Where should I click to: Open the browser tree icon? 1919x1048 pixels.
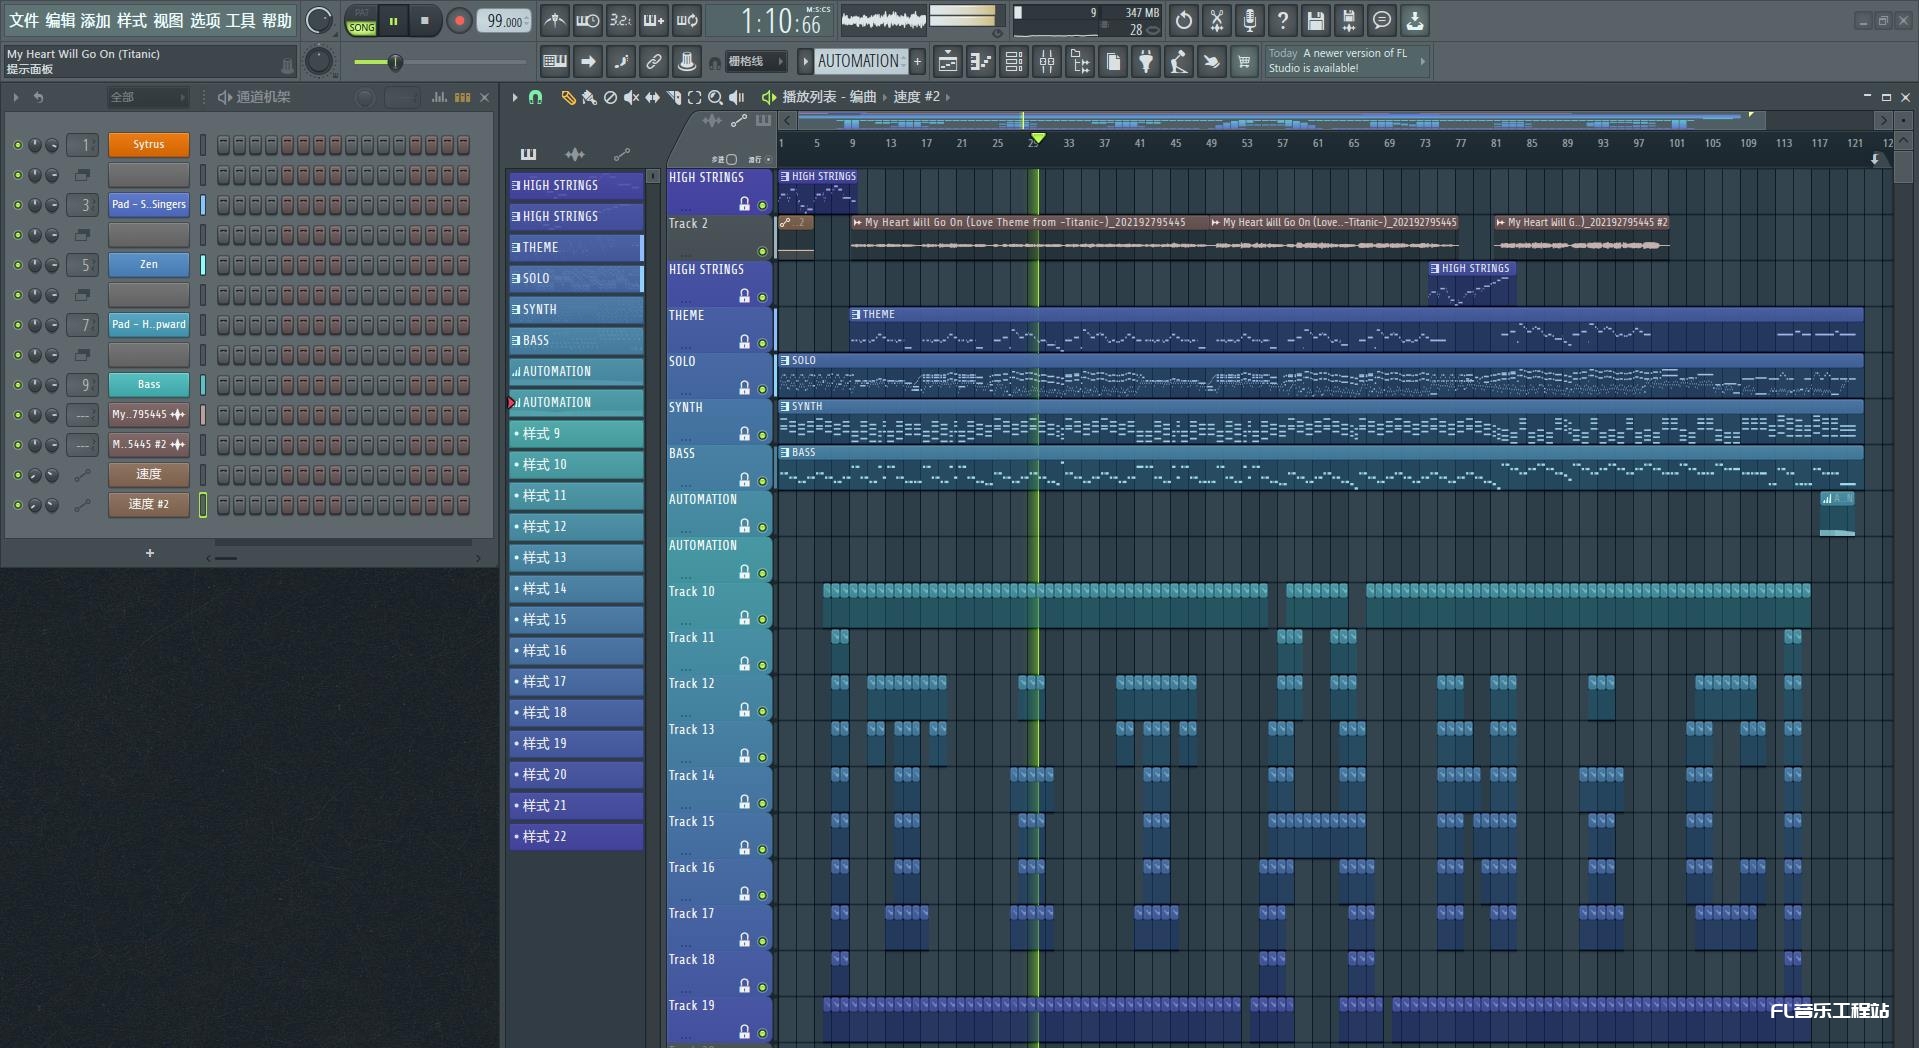tap(1080, 62)
